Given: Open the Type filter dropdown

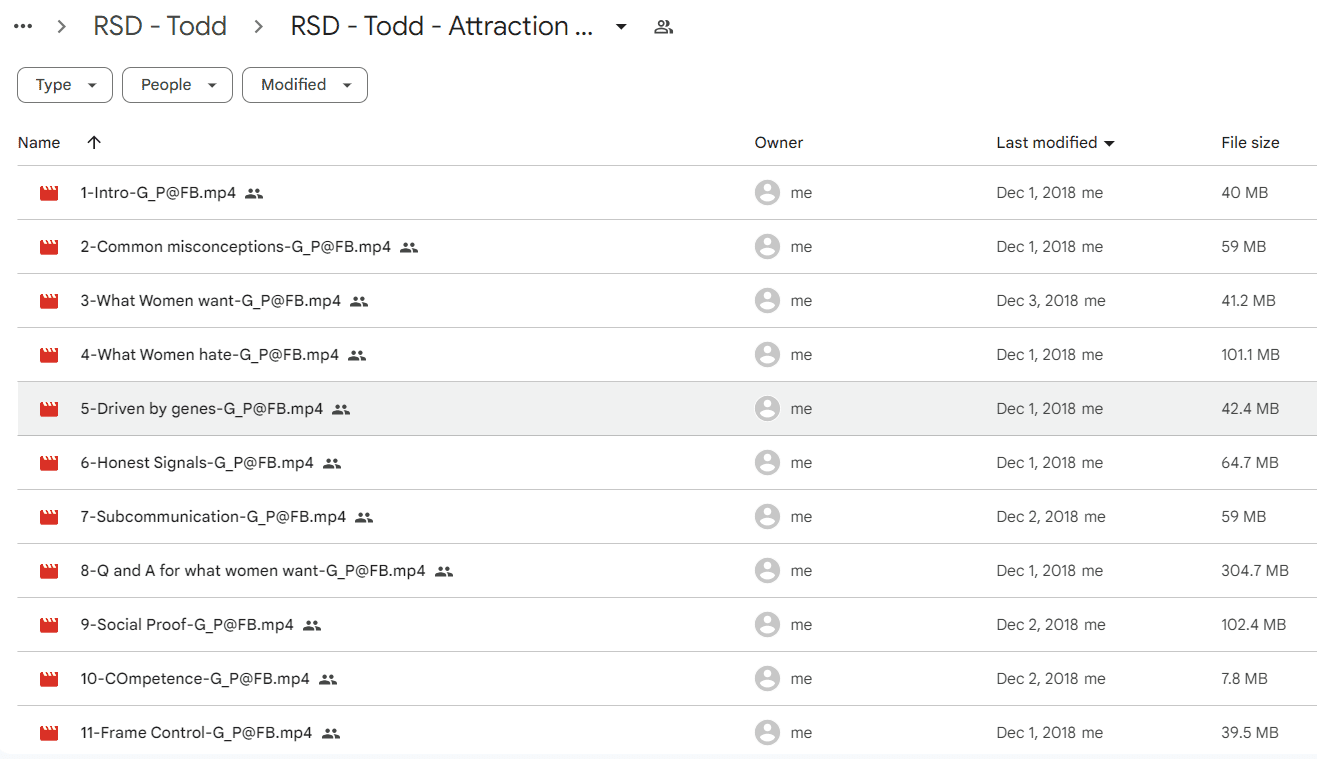Looking at the screenshot, I should (64, 85).
